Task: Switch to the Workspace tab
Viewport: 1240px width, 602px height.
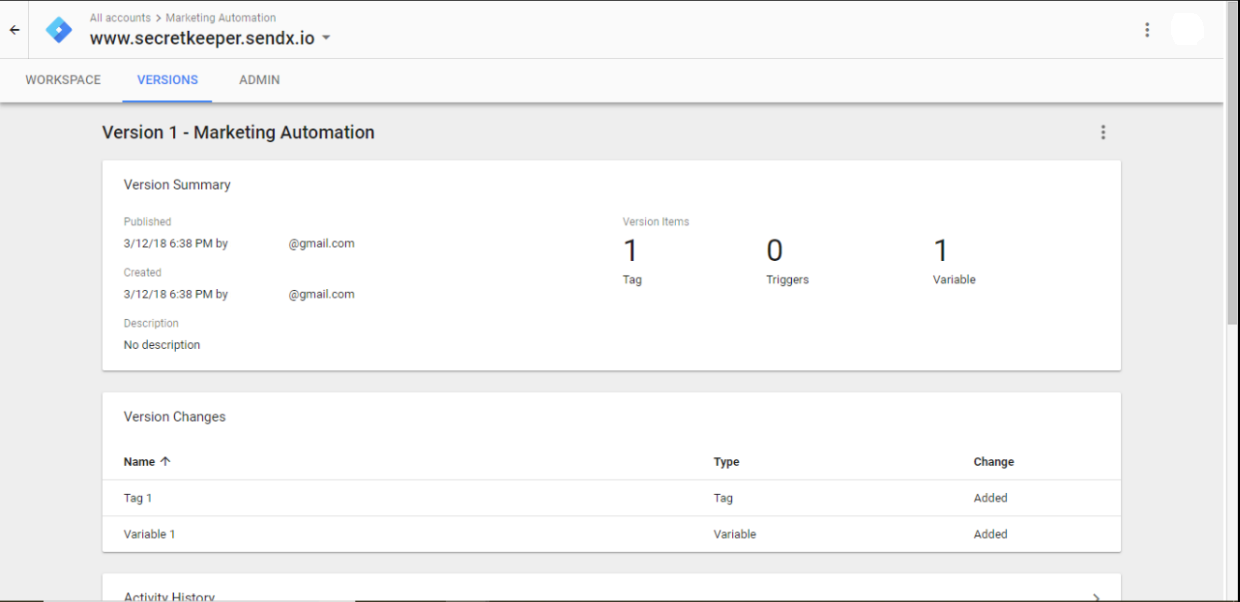Action: (63, 80)
